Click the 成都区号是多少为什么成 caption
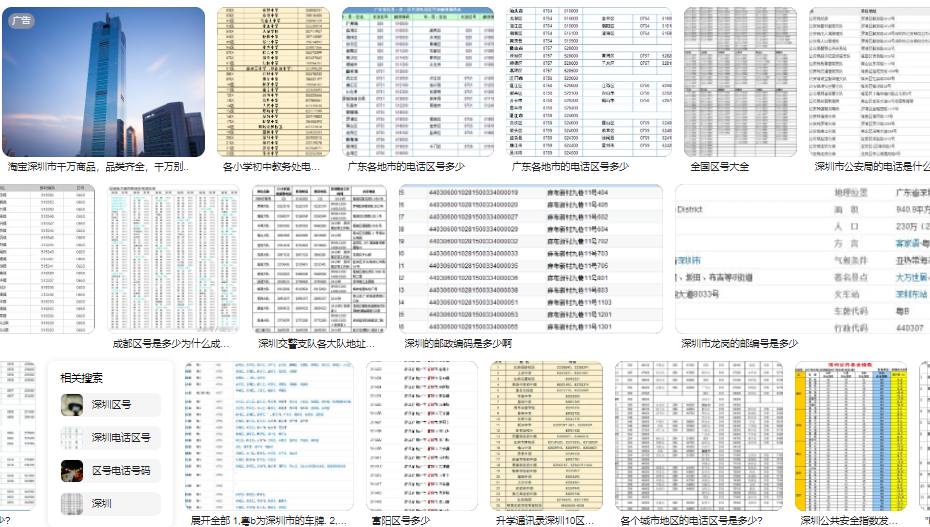Image resolution: width=930 pixels, height=527 pixels. [x=170, y=344]
